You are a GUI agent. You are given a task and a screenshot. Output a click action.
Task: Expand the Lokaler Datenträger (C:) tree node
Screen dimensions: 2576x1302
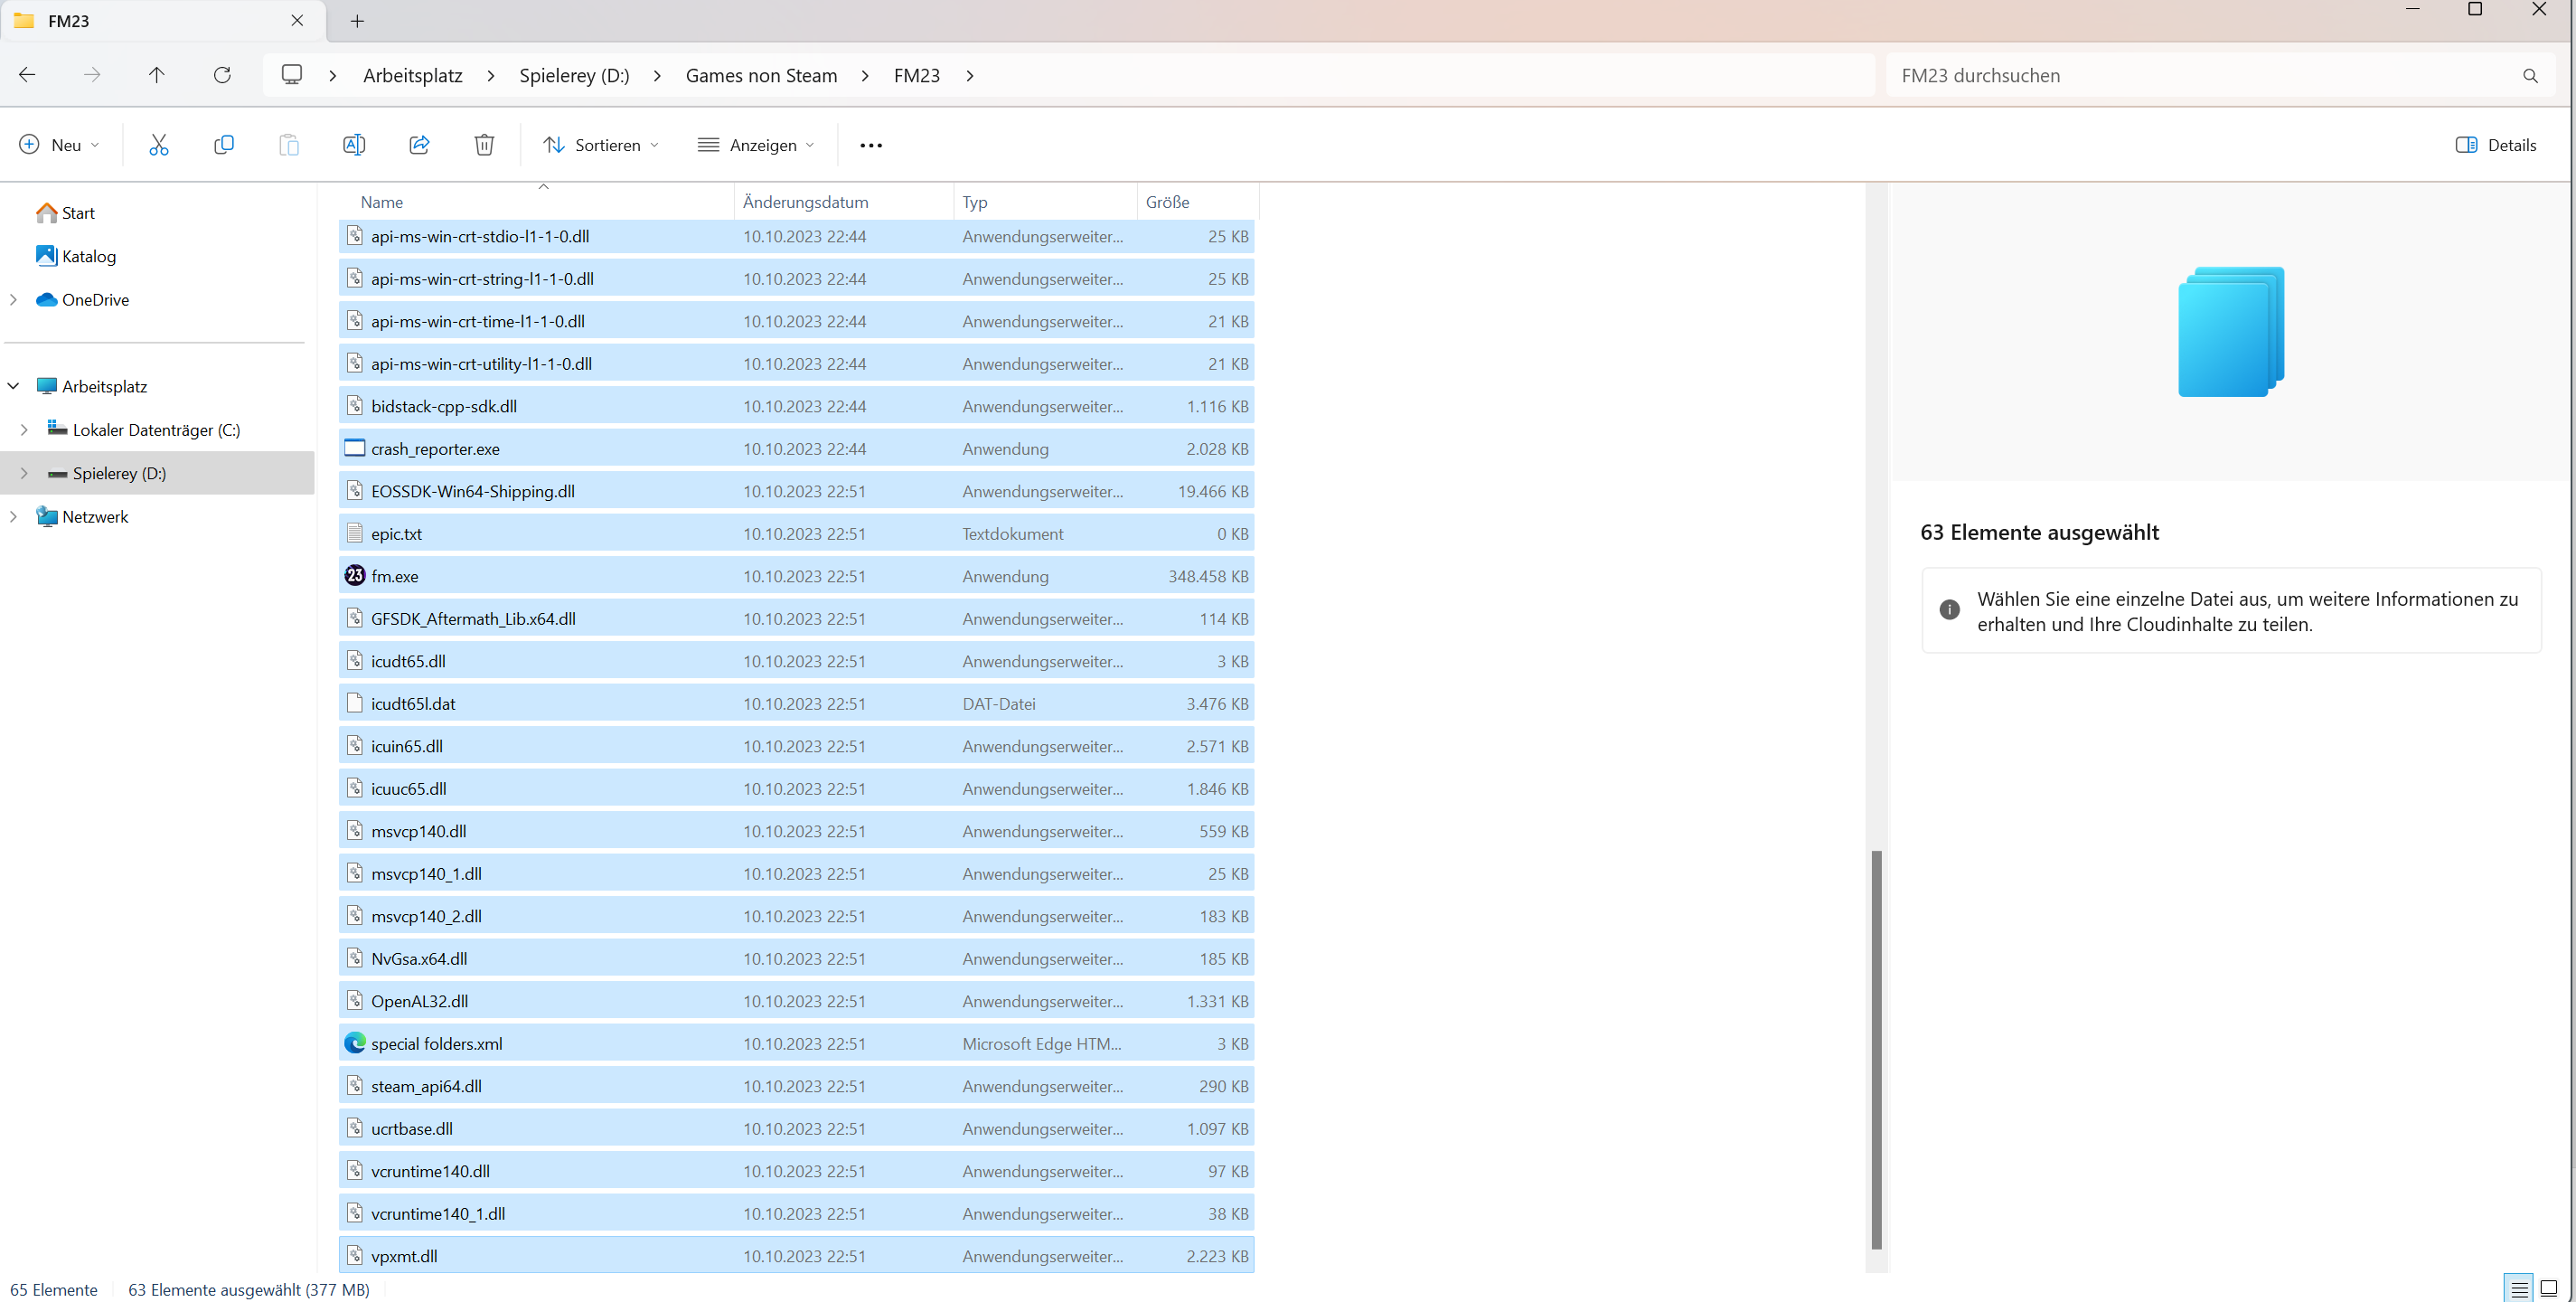pyautogui.click(x=24, y=430)
